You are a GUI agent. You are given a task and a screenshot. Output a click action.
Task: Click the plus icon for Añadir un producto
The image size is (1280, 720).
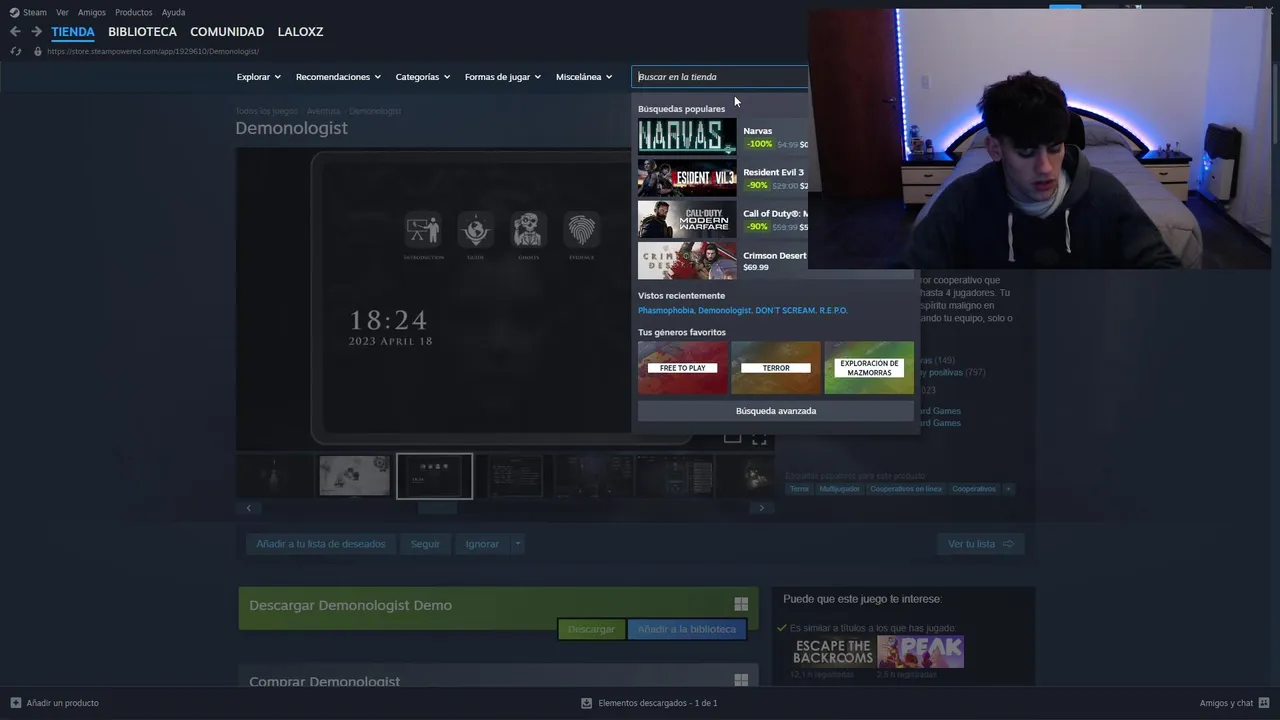[x=16, y=703]
